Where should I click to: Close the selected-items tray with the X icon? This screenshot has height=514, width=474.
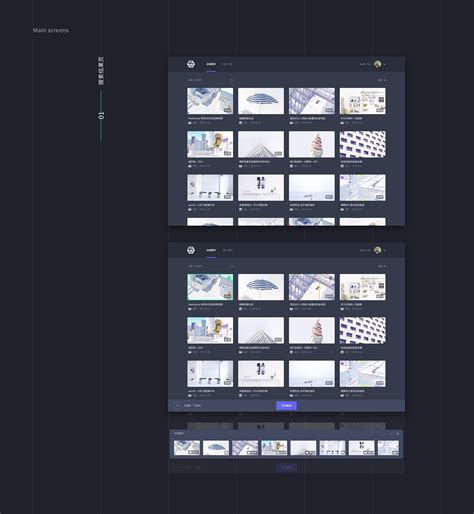coord(397,433)
